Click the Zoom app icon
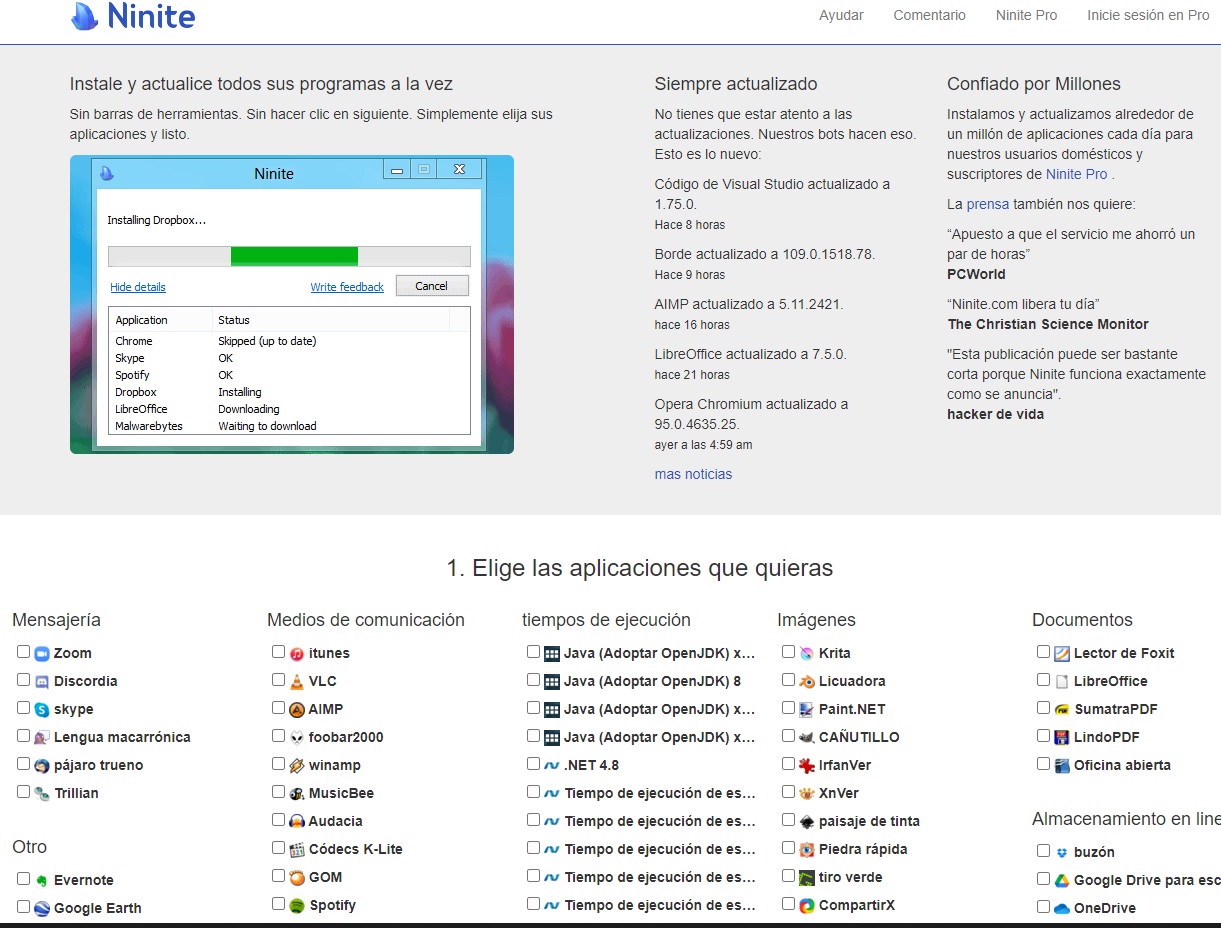1221x928 pixels. pyautogui.click(x=42, y=653)
